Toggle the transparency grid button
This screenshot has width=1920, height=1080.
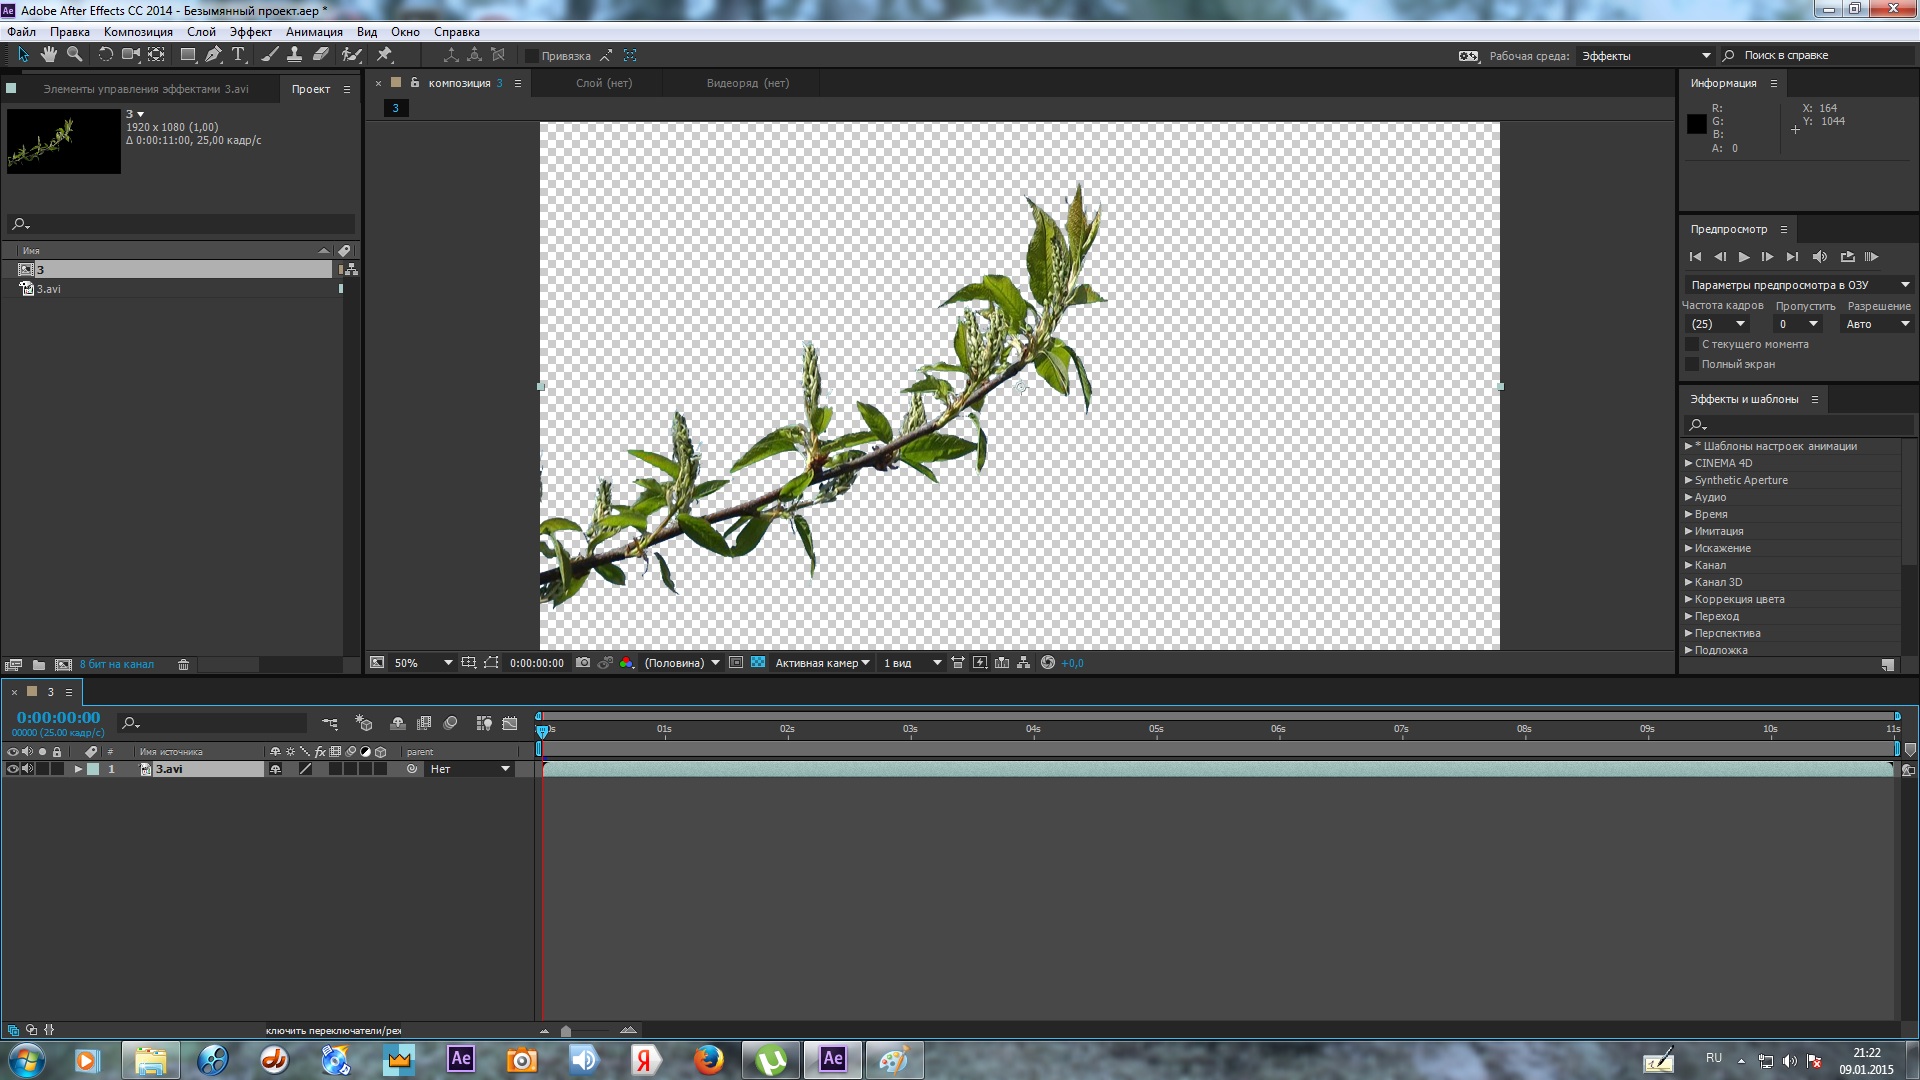coord(758,663)
